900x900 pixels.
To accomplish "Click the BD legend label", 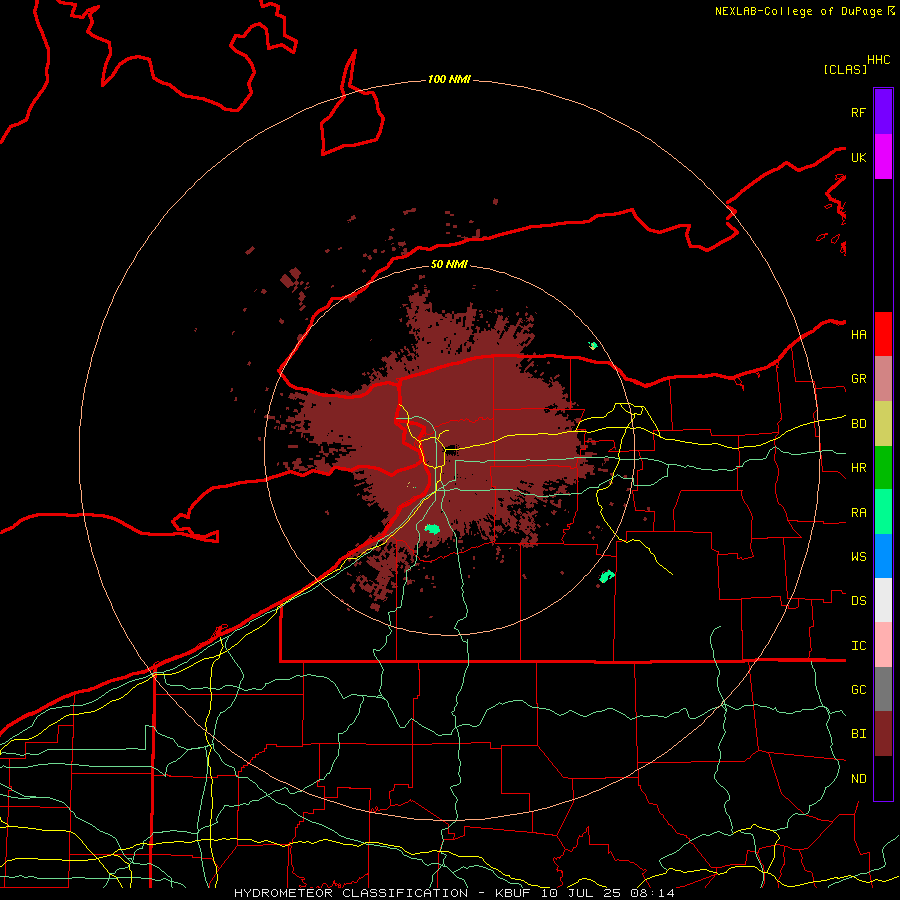I will pos(858,424).
